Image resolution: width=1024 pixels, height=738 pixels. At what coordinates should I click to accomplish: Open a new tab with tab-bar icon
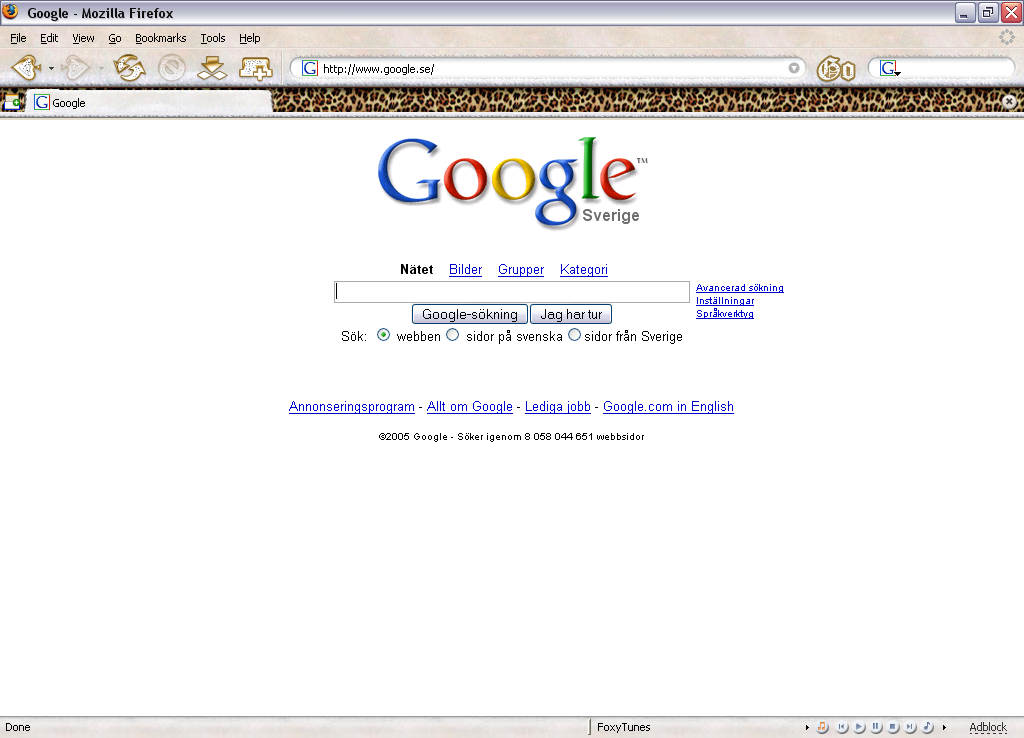(x=13, y=102)
